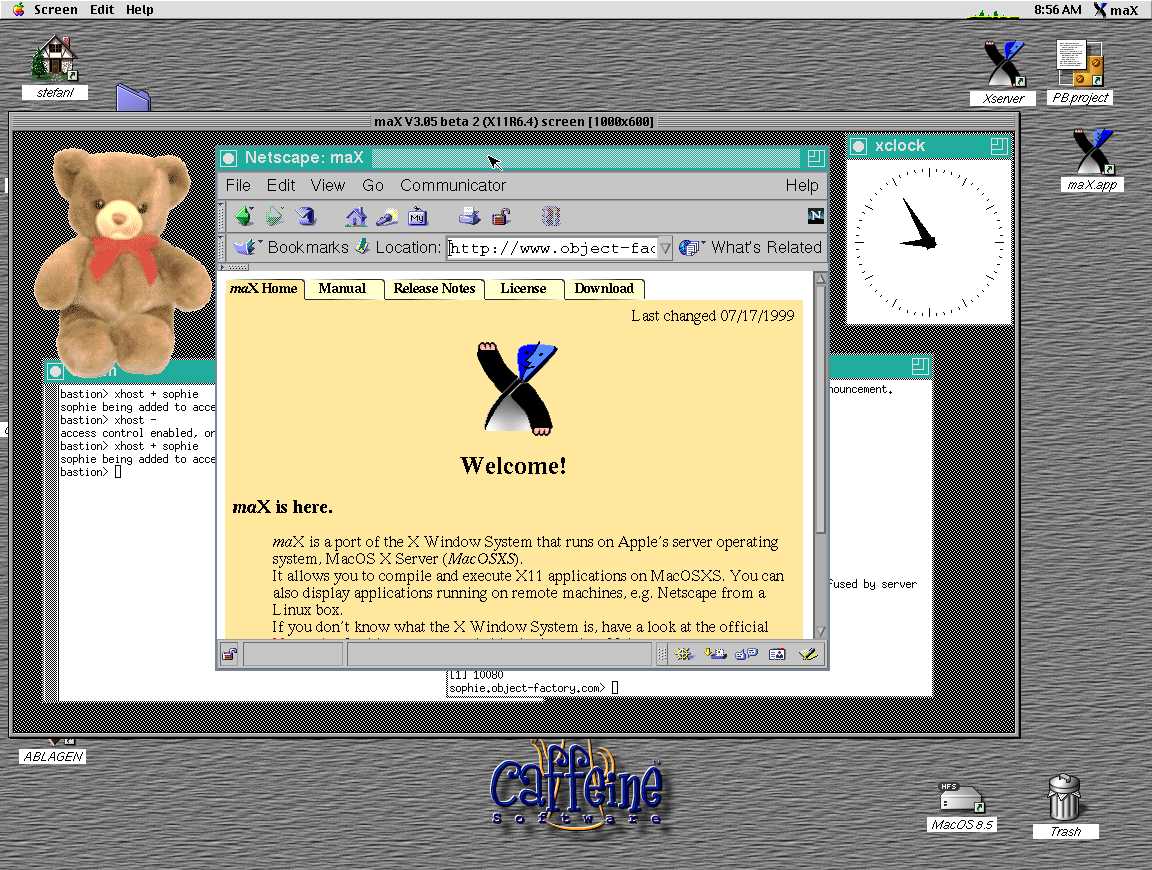Viewport: 1152px width, 870px height.
Task: Click the Netscape N logo icon
Action: pos(815,216)
